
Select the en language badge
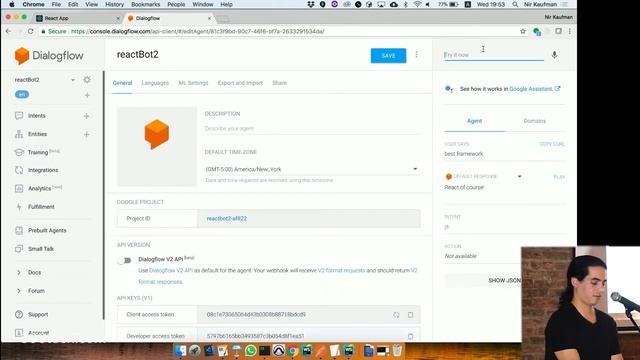coord(22,95)
